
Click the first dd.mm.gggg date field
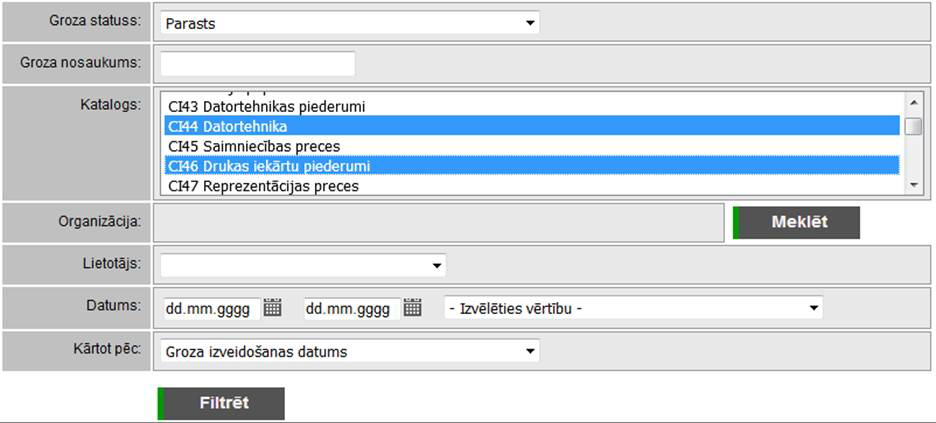tap(210, 308)
